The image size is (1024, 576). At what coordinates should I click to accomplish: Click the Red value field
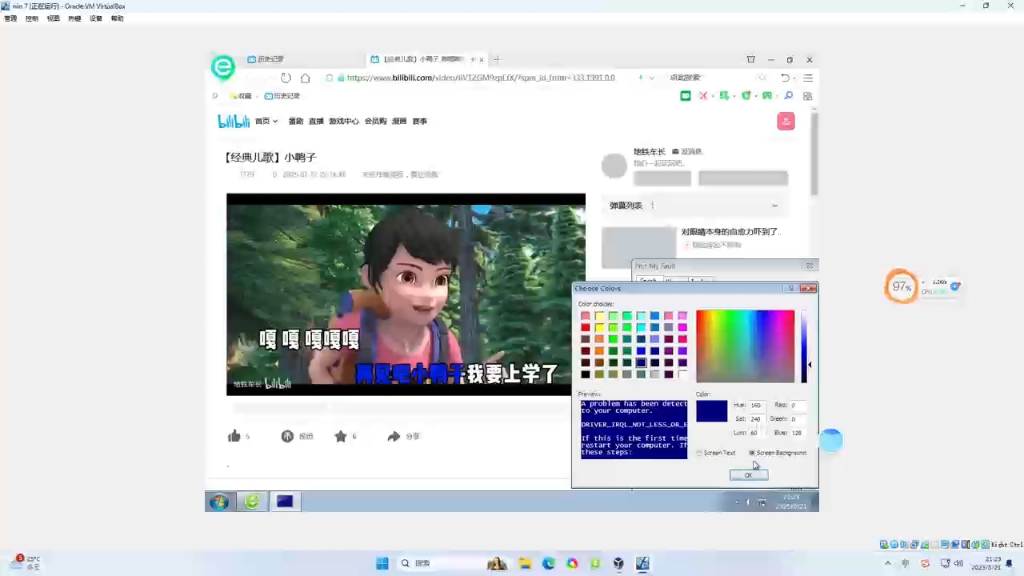coord(797,406)
